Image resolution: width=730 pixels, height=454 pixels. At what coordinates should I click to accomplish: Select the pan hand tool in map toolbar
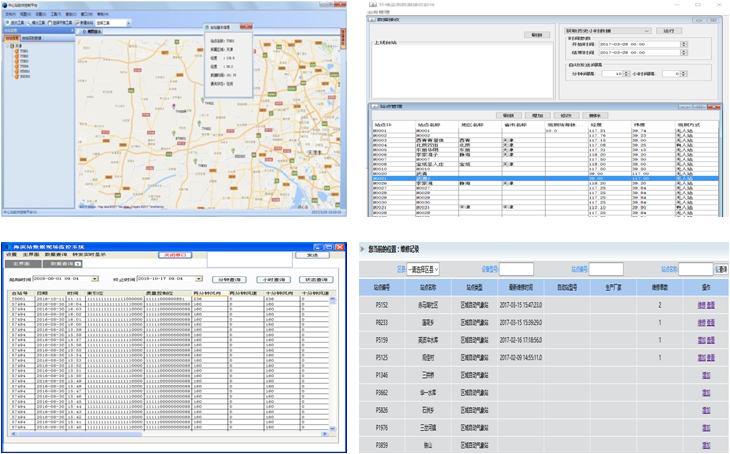tap(60, 23)
